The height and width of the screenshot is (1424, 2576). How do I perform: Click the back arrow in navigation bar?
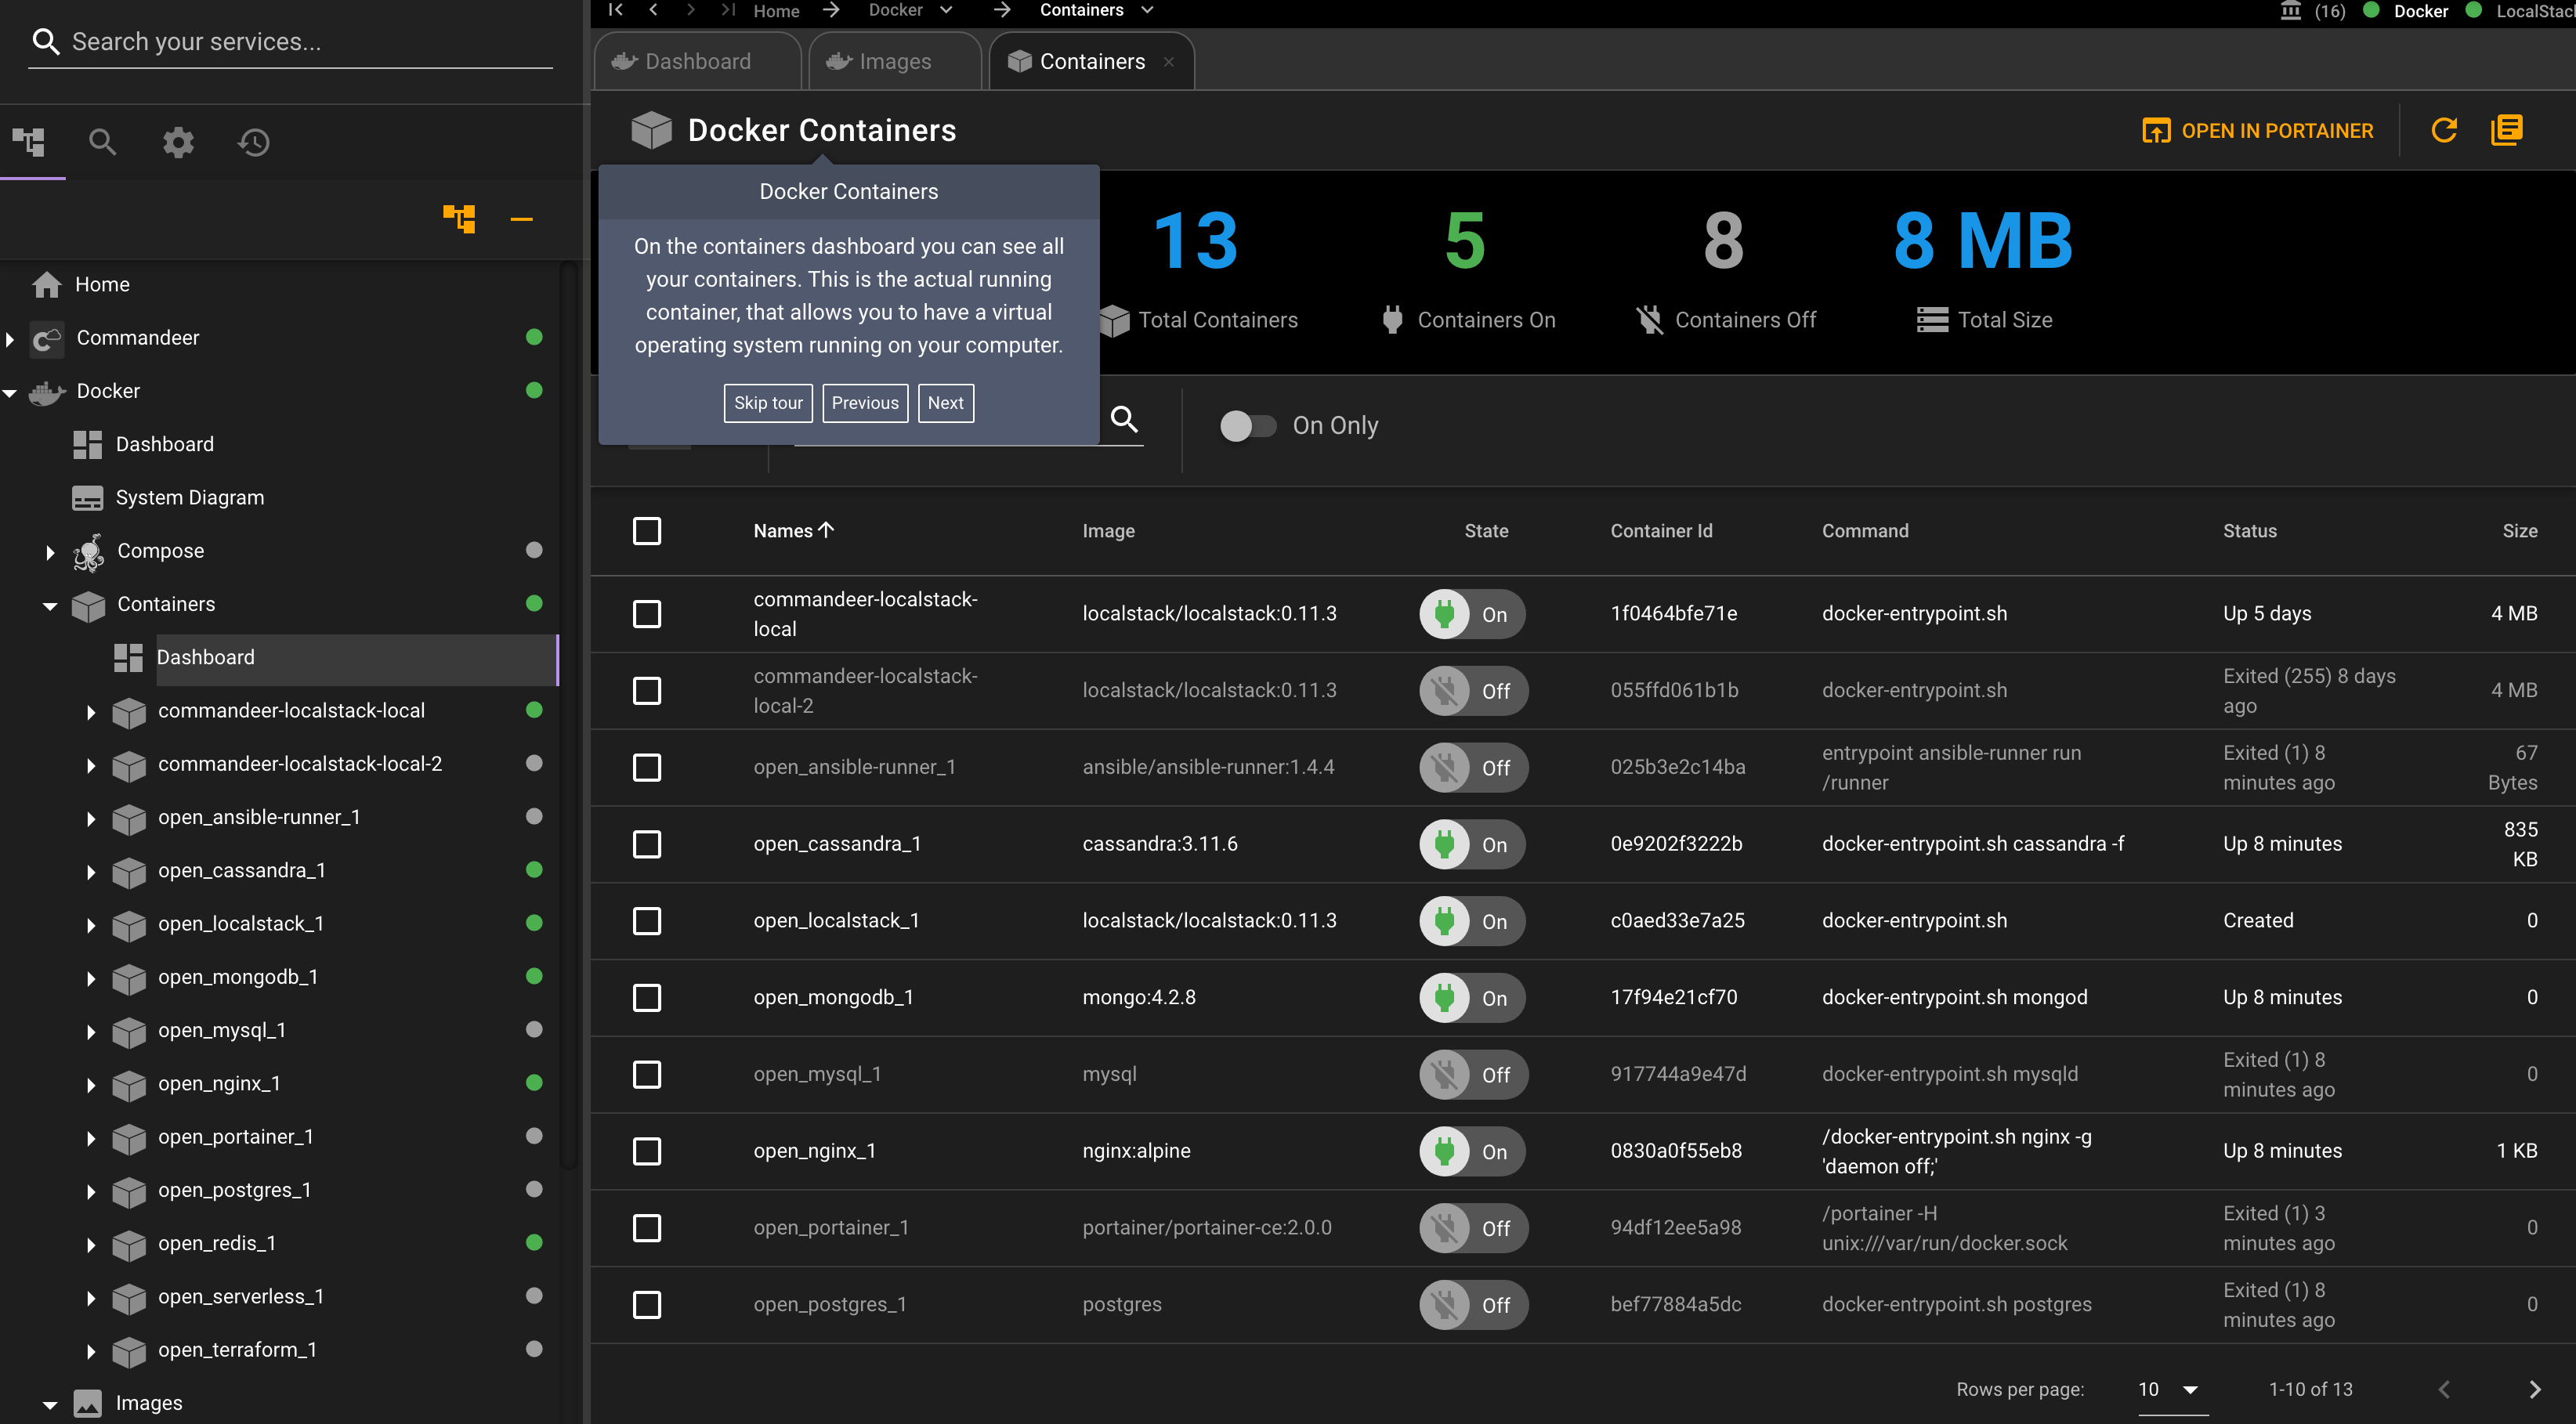coord(653,10)
